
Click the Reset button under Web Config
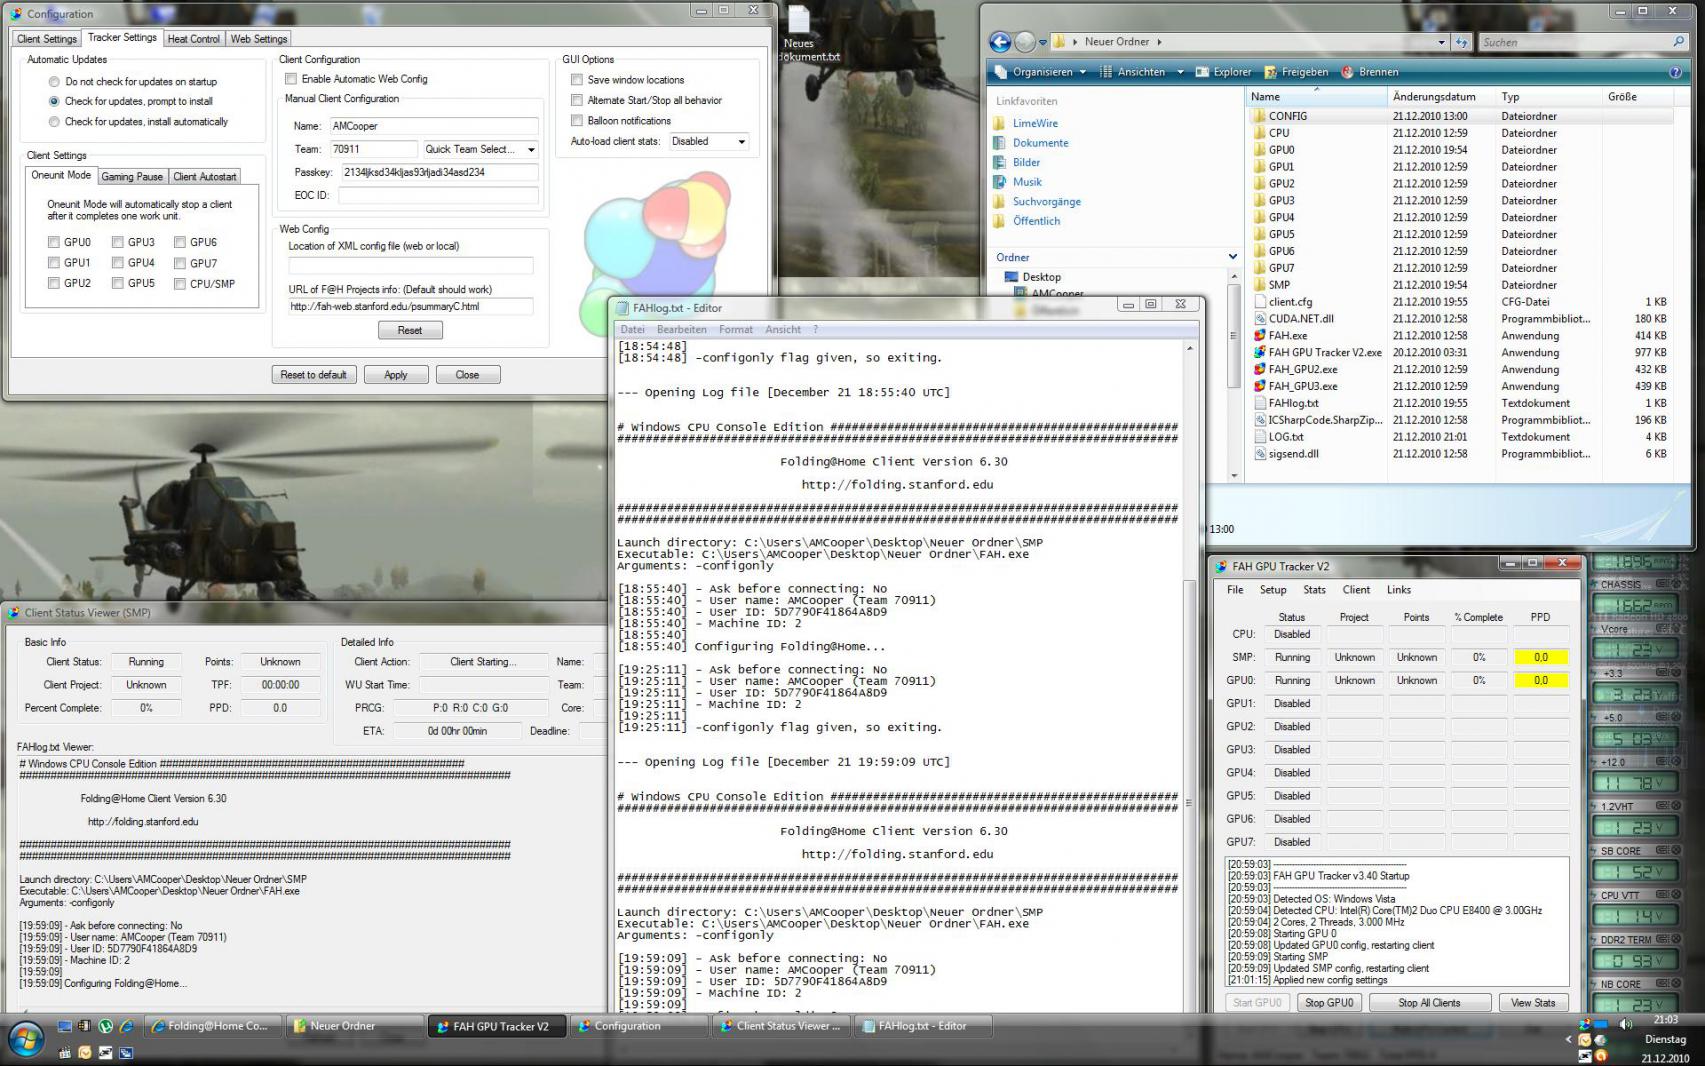[410, 330]
